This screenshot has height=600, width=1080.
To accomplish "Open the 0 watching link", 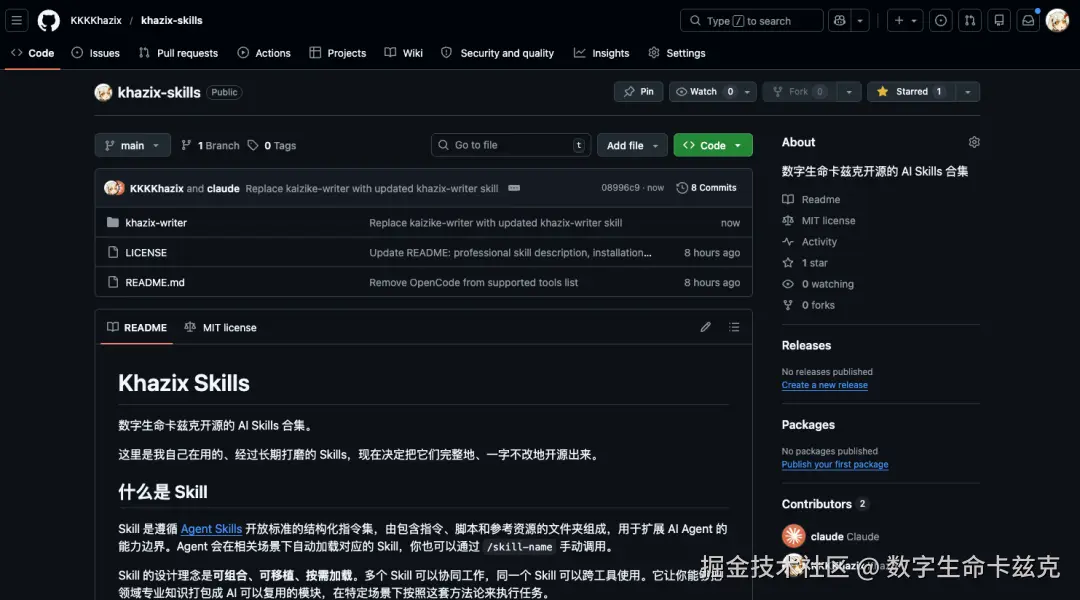I will (x=818, y=284).
